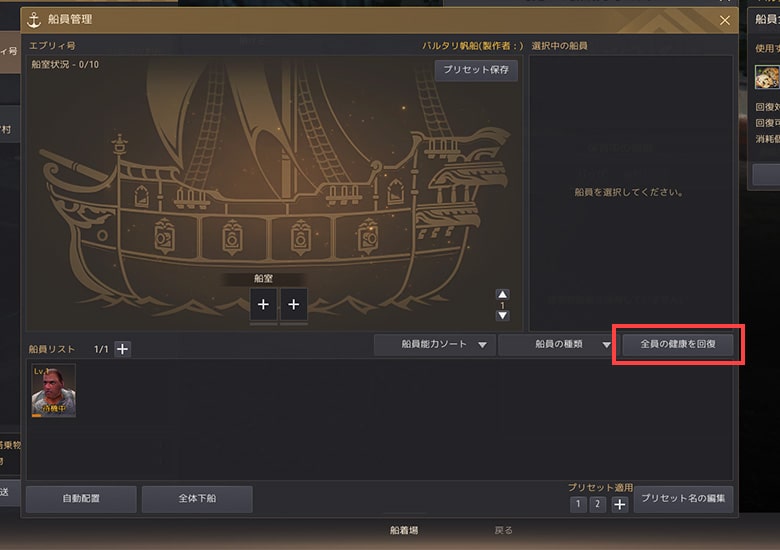Add new preset with plus icon

coord(619,505)
